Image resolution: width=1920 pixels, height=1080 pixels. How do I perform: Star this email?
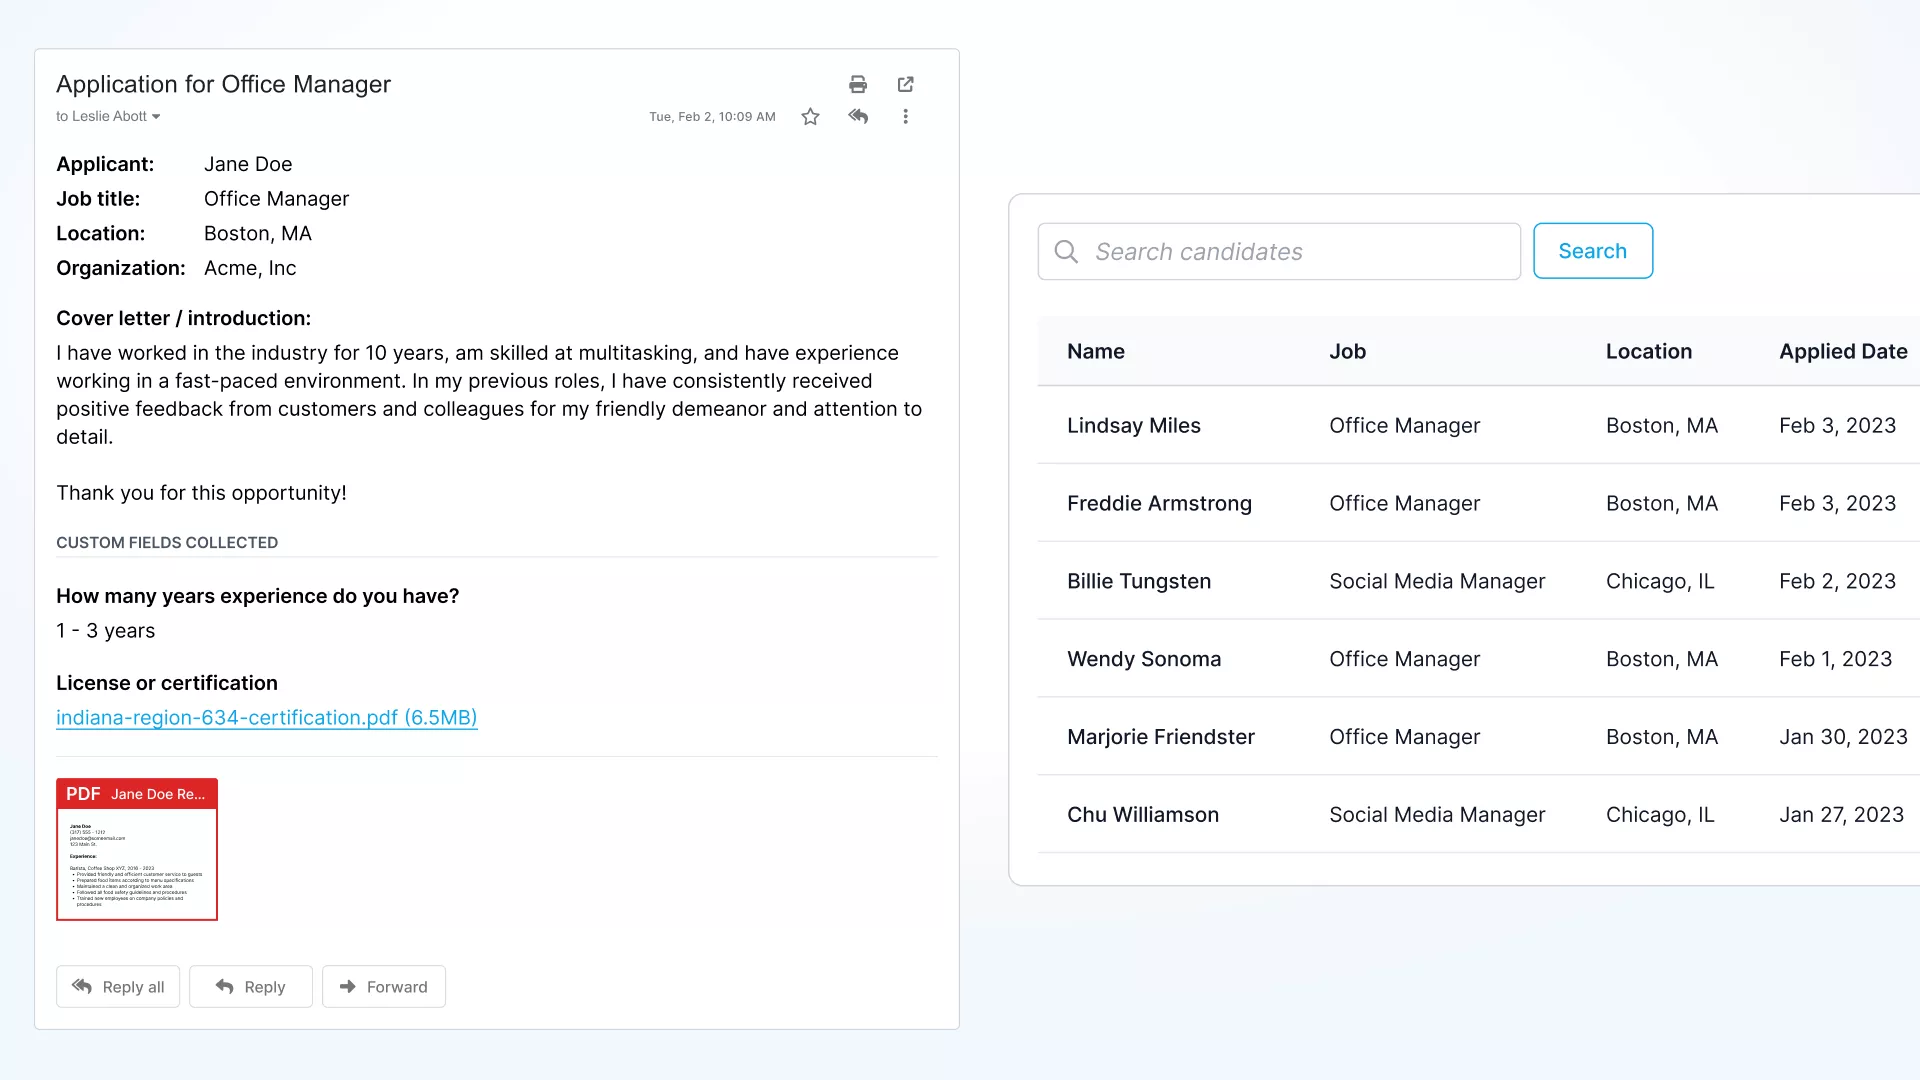(x=810, y=117)
